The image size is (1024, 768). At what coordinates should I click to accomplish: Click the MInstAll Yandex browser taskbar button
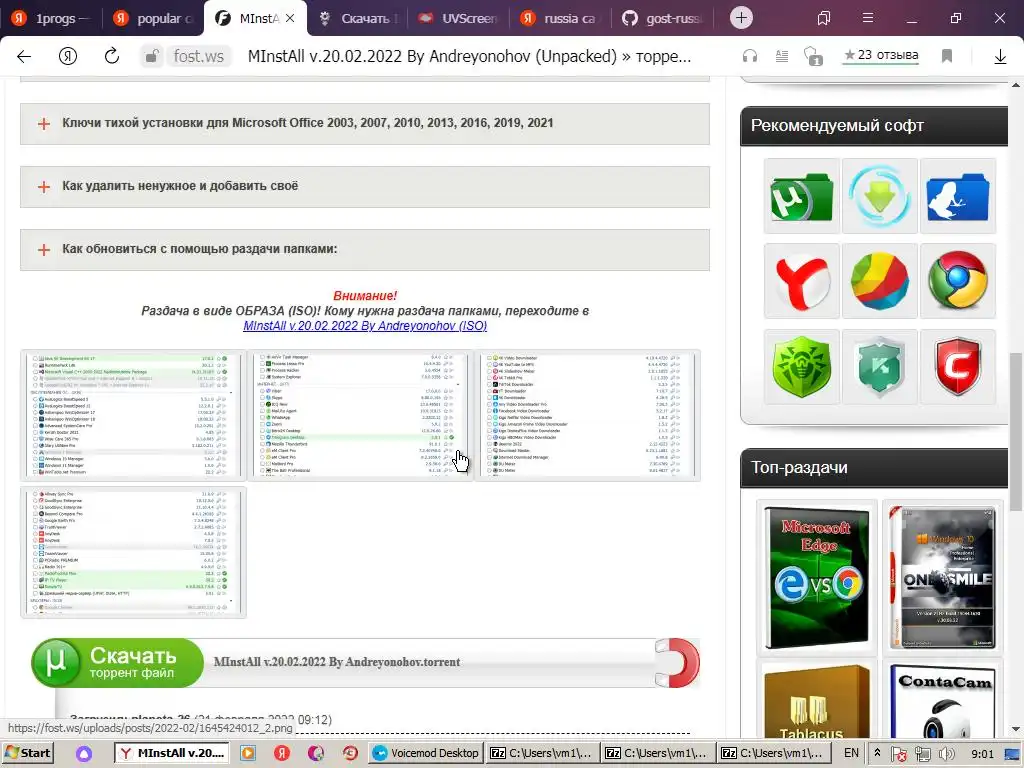tap(173, 753)
